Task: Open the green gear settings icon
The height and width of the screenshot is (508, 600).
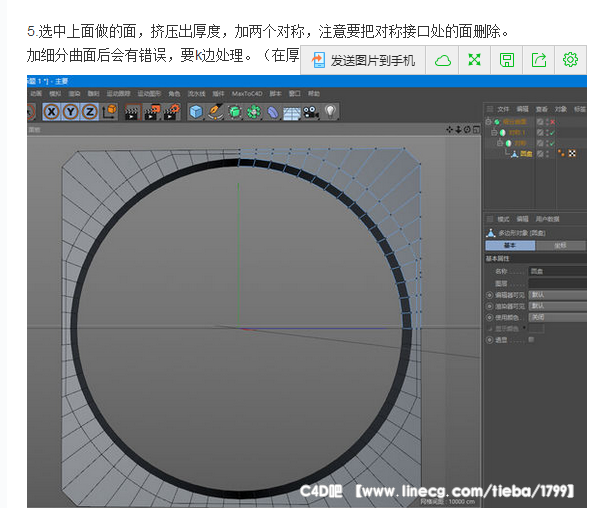Action: (x=570, y=60)
